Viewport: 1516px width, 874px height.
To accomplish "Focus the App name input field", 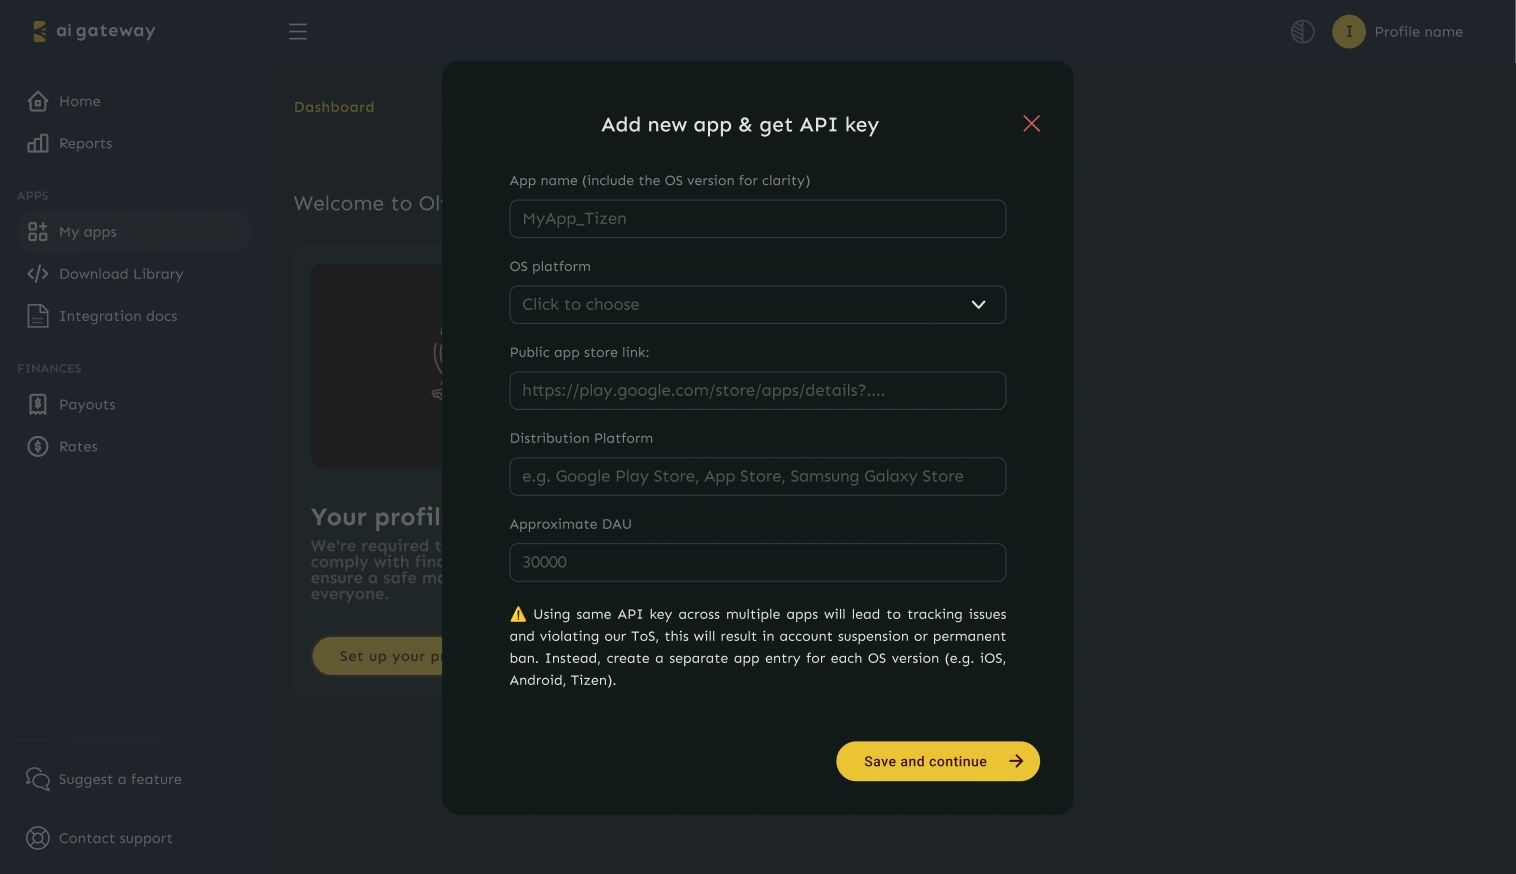I will [x=757, y=219].
